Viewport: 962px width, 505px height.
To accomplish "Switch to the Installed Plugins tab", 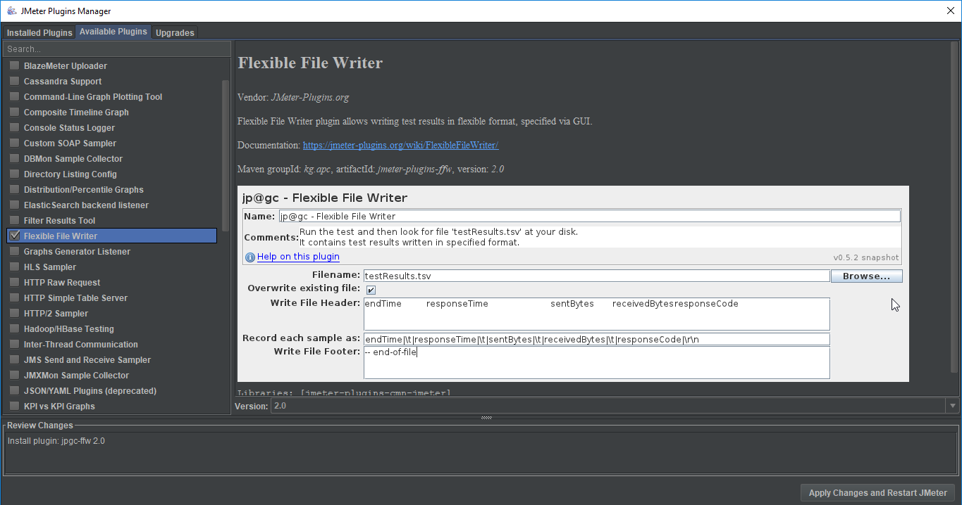I will (39, 33).
